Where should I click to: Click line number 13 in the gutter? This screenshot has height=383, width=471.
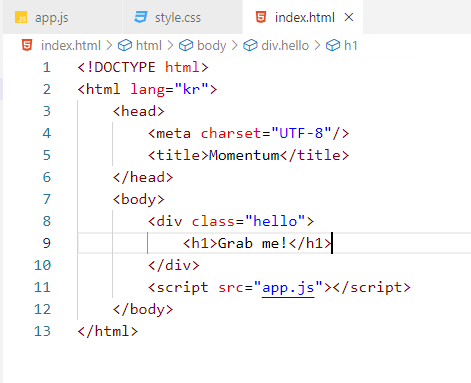click(42, 331)
